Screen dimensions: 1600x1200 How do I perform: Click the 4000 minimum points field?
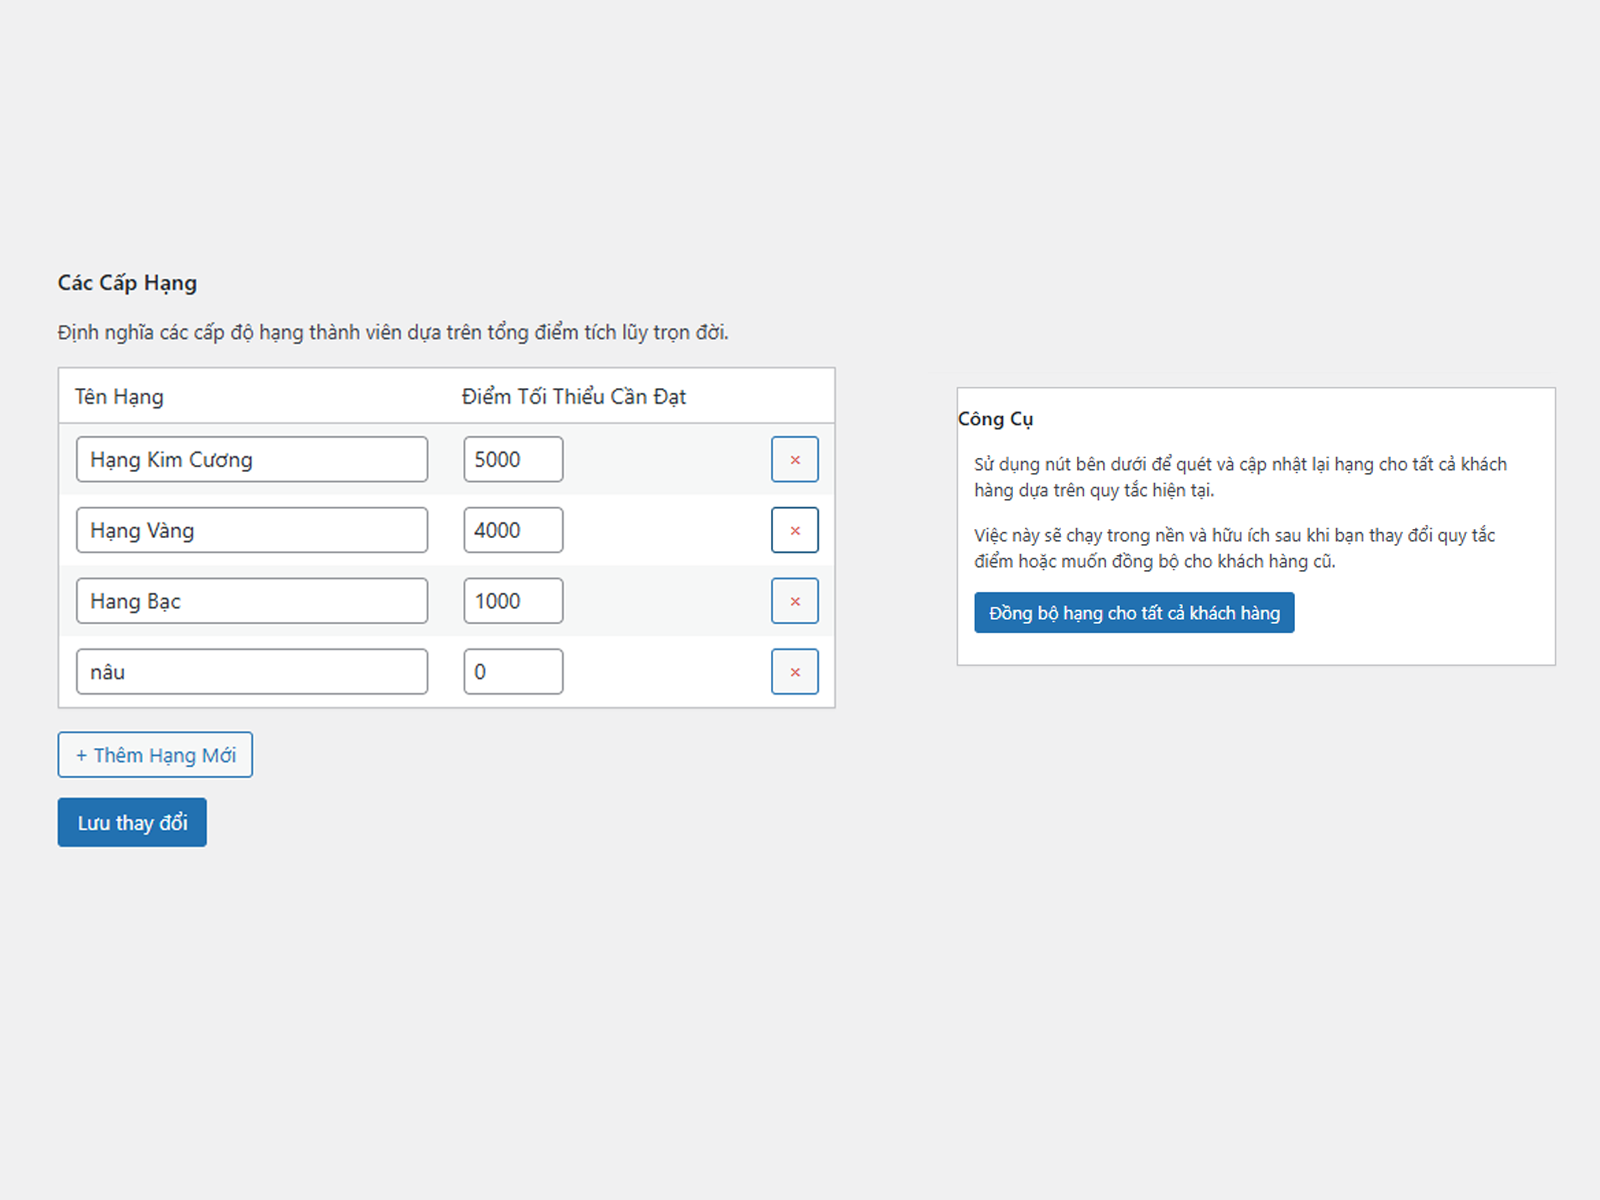coord(513,531)
